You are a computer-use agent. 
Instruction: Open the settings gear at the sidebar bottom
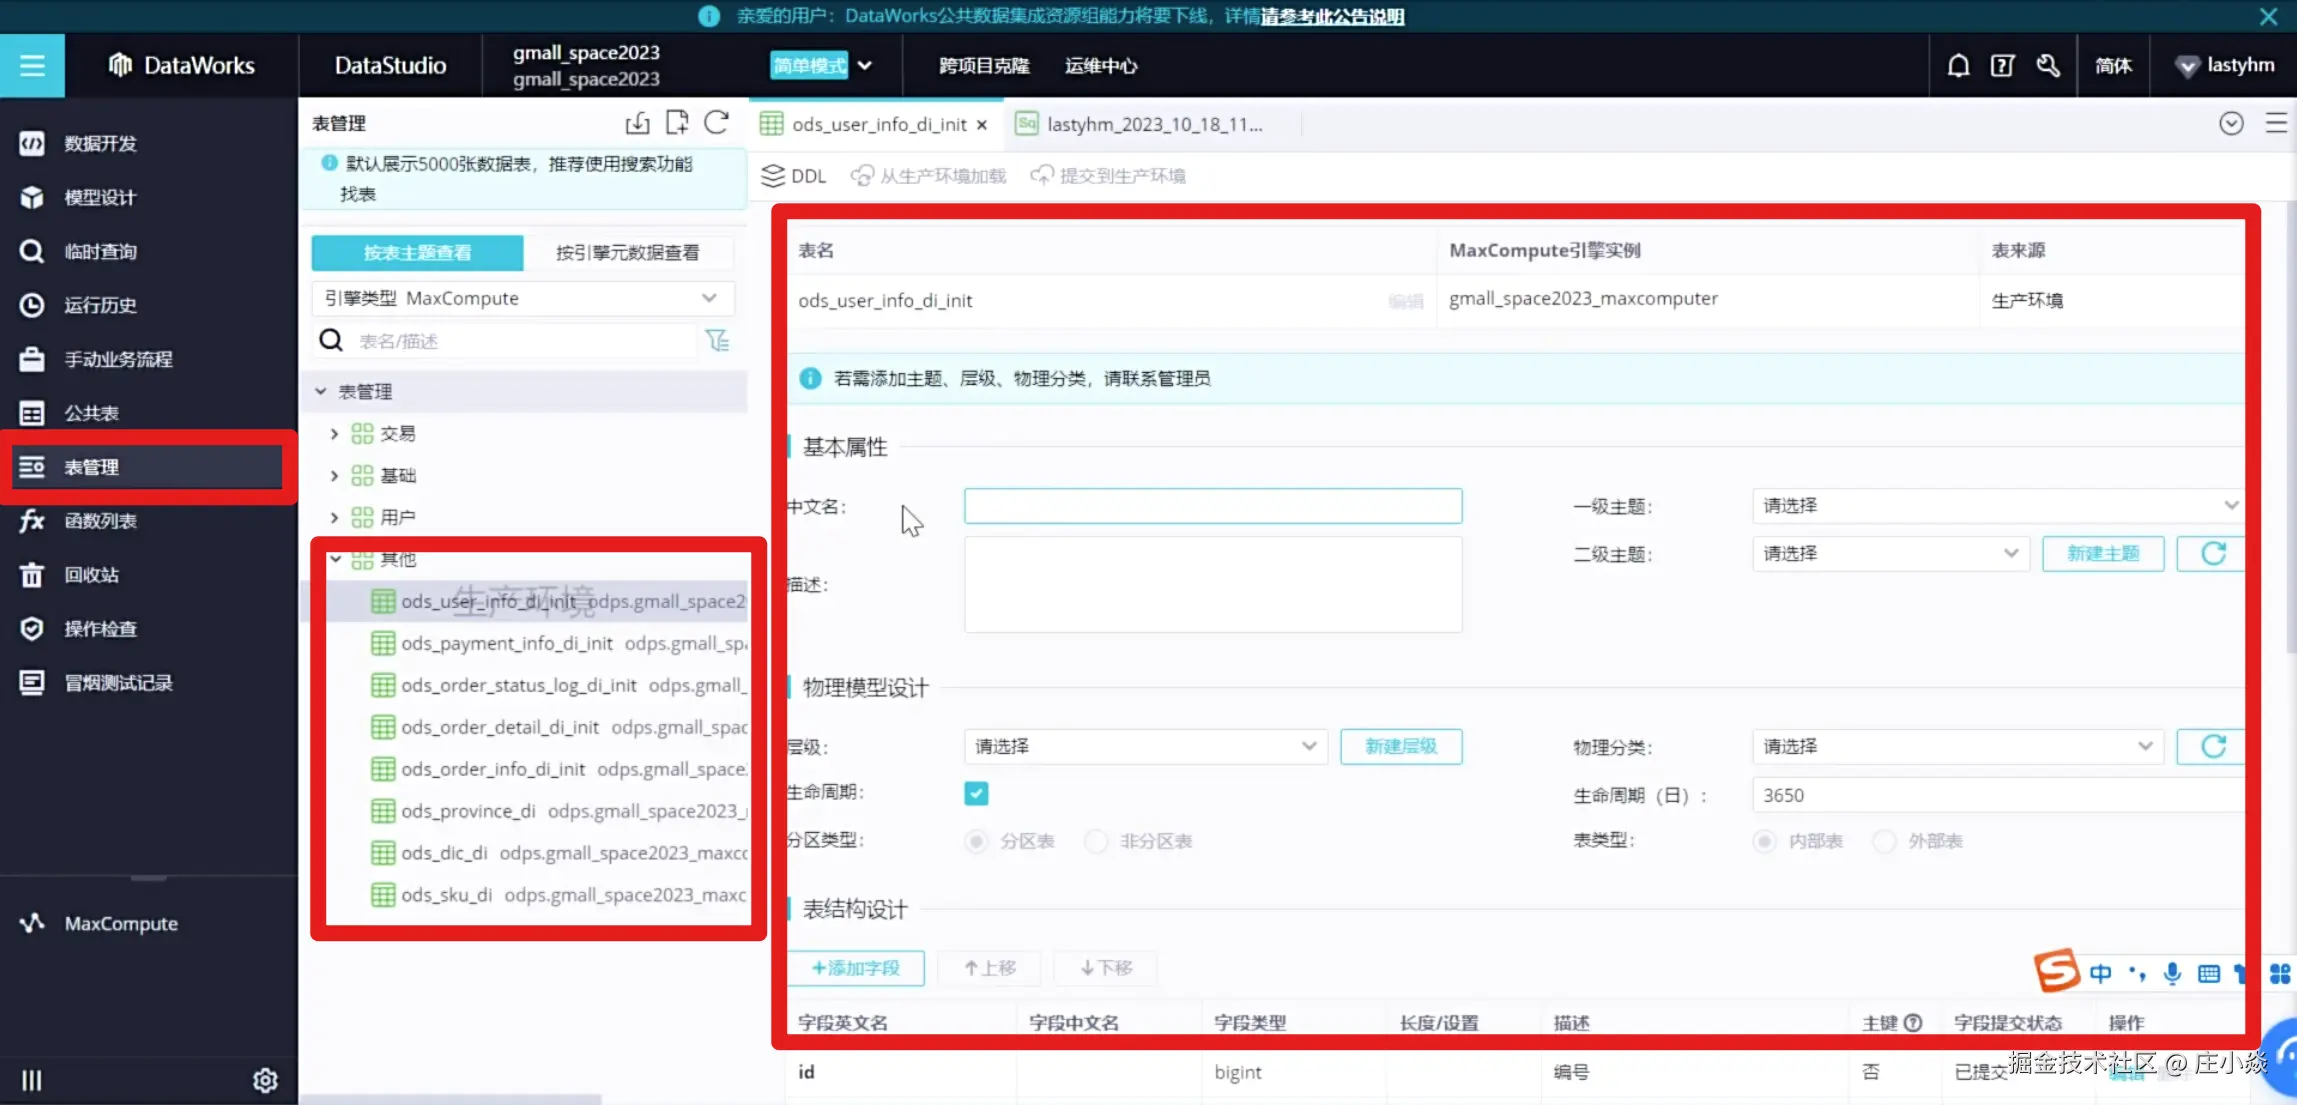tap(265, 1080)
